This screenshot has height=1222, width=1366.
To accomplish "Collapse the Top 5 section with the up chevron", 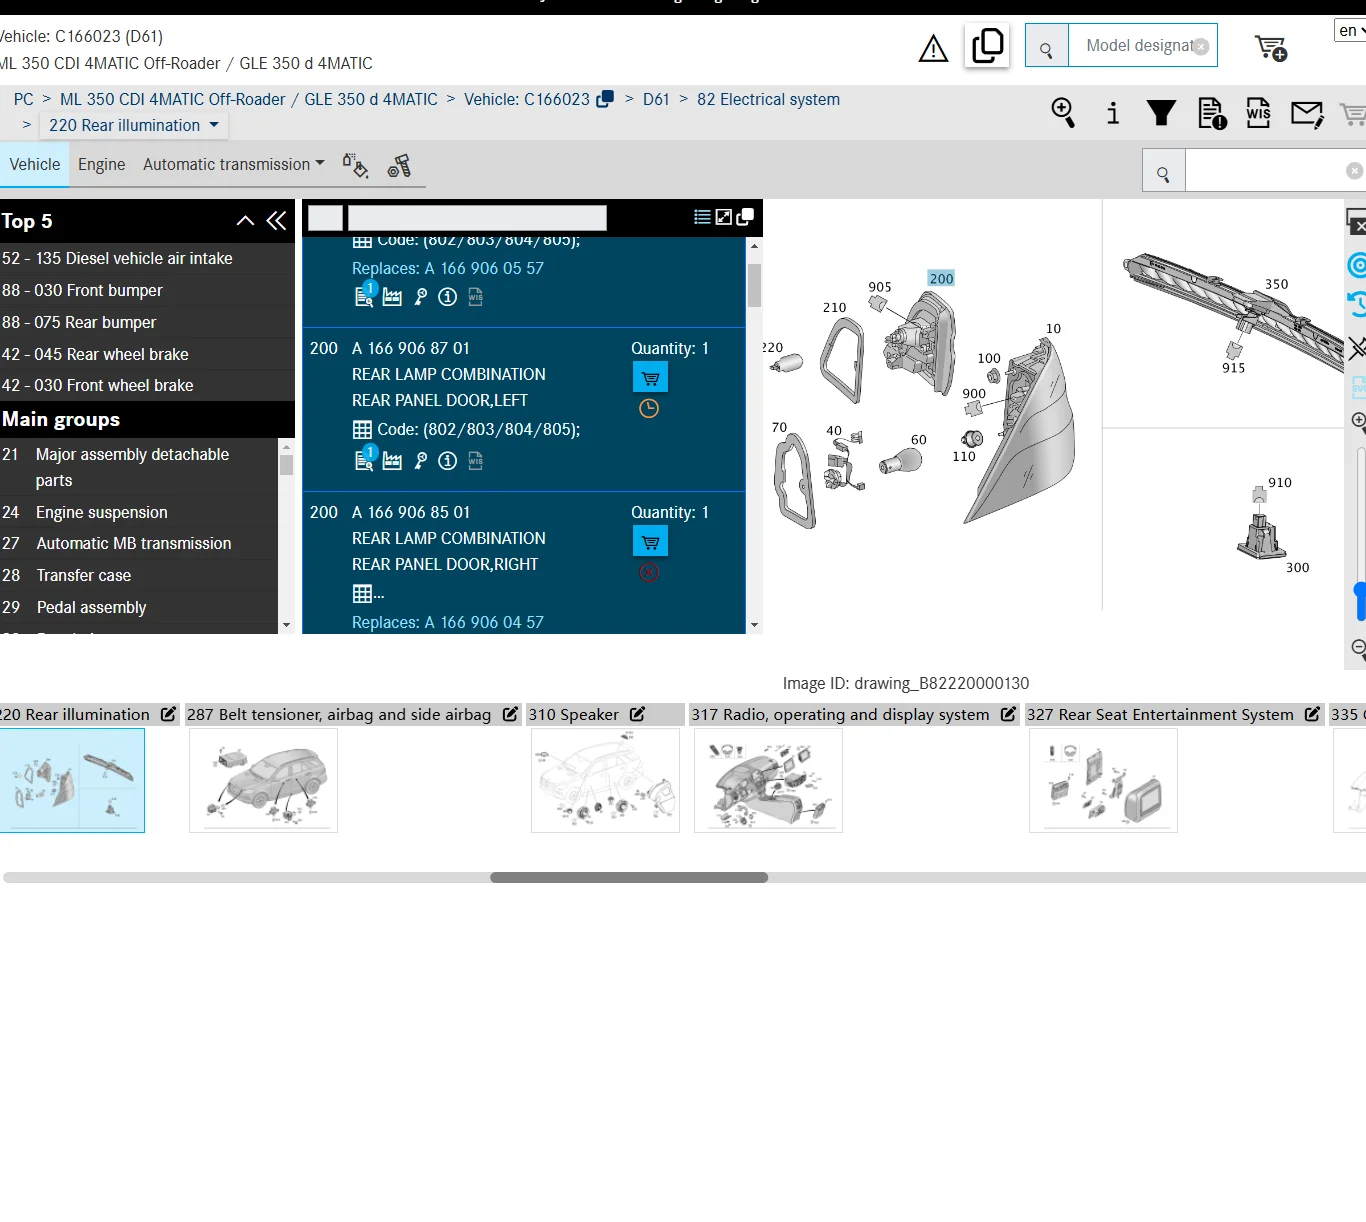I will tap(245, 221).
